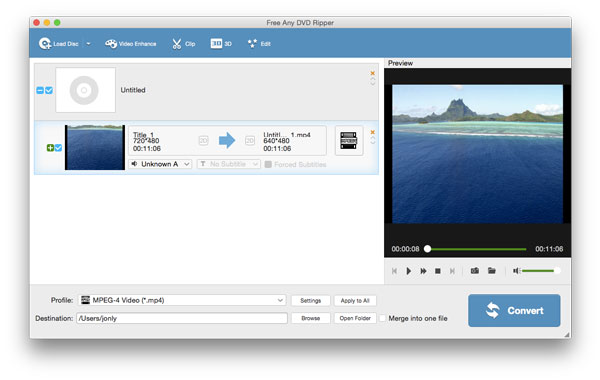Image resolution: width=600 pixels, height=380 pixels.
Task: Open the output format profile icon for Title_1
Action: click(x=349, y=140)
